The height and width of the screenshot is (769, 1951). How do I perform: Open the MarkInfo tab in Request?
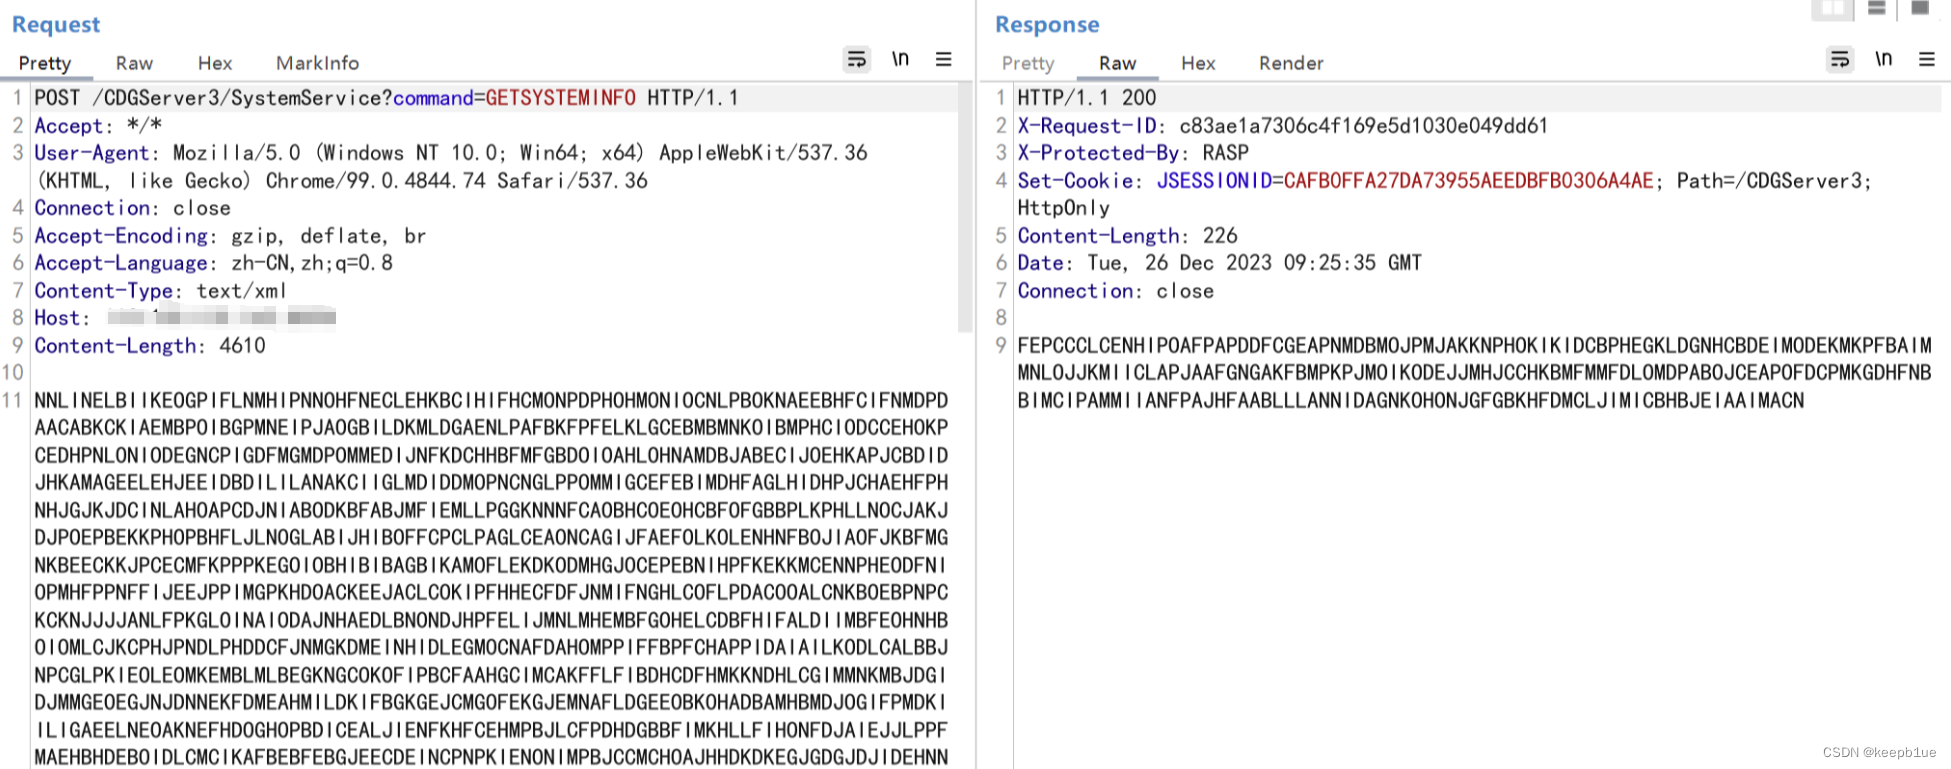coord(317,63)
